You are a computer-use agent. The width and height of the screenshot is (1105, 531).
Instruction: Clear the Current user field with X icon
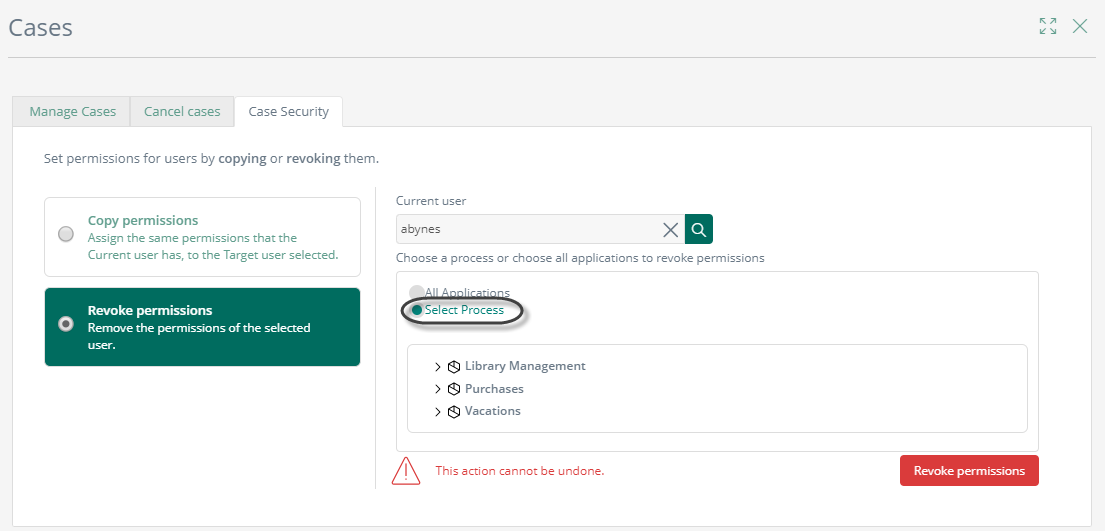coord(671,229)
